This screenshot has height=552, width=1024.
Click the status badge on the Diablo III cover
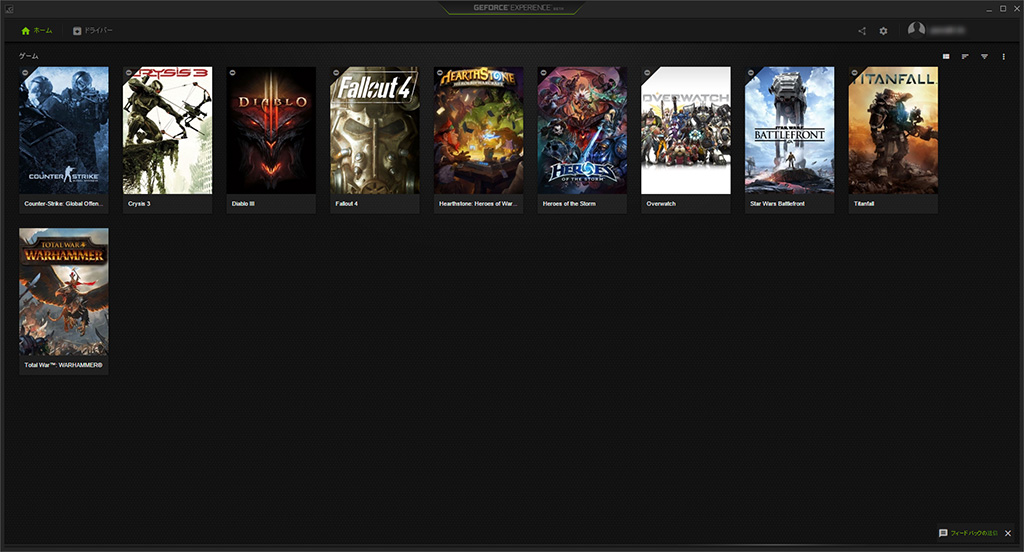pyautogui.click(x=232, y=73)
